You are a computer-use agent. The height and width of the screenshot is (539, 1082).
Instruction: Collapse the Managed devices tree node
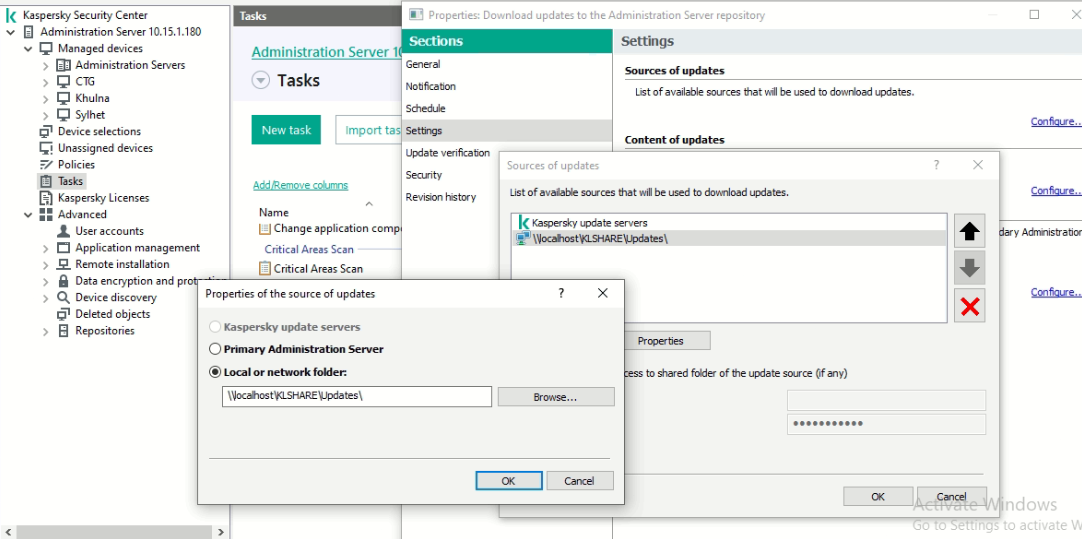coord(28,48)
